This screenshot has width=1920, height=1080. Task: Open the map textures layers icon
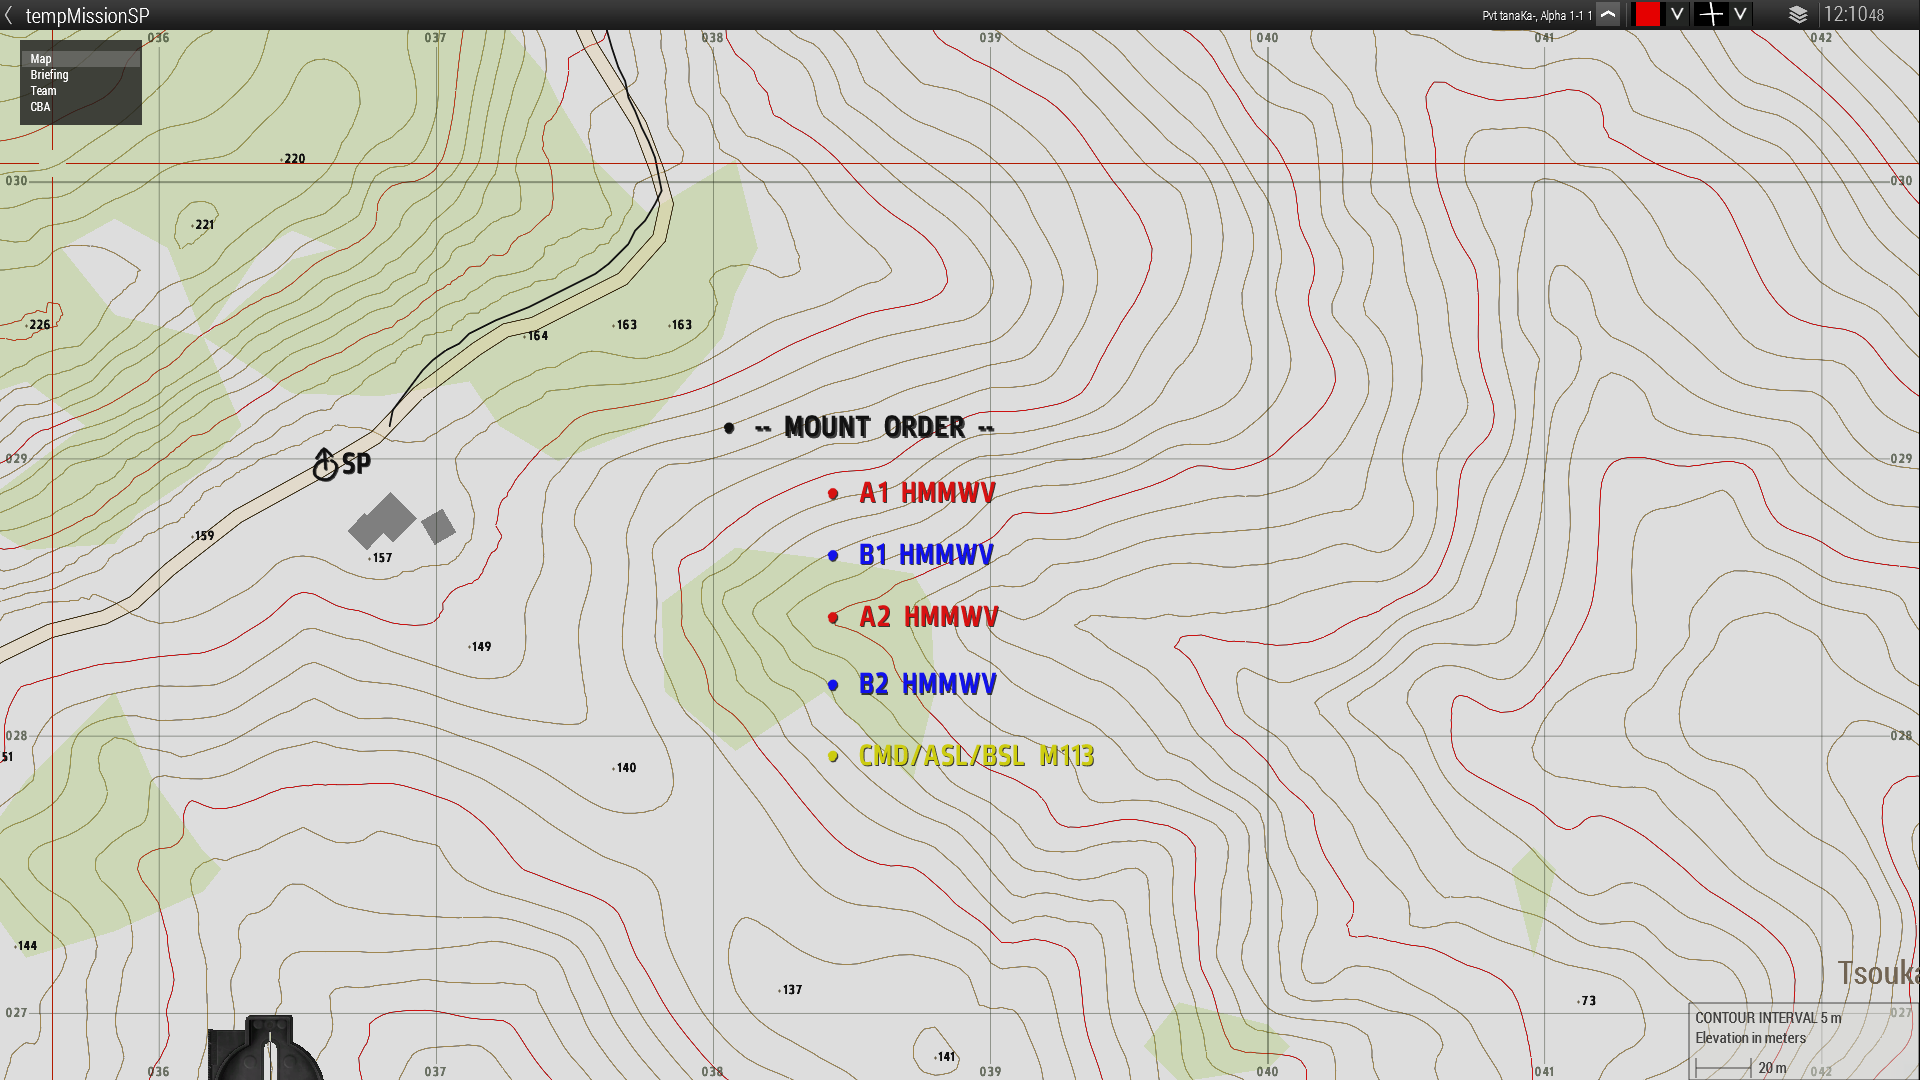1797,15
